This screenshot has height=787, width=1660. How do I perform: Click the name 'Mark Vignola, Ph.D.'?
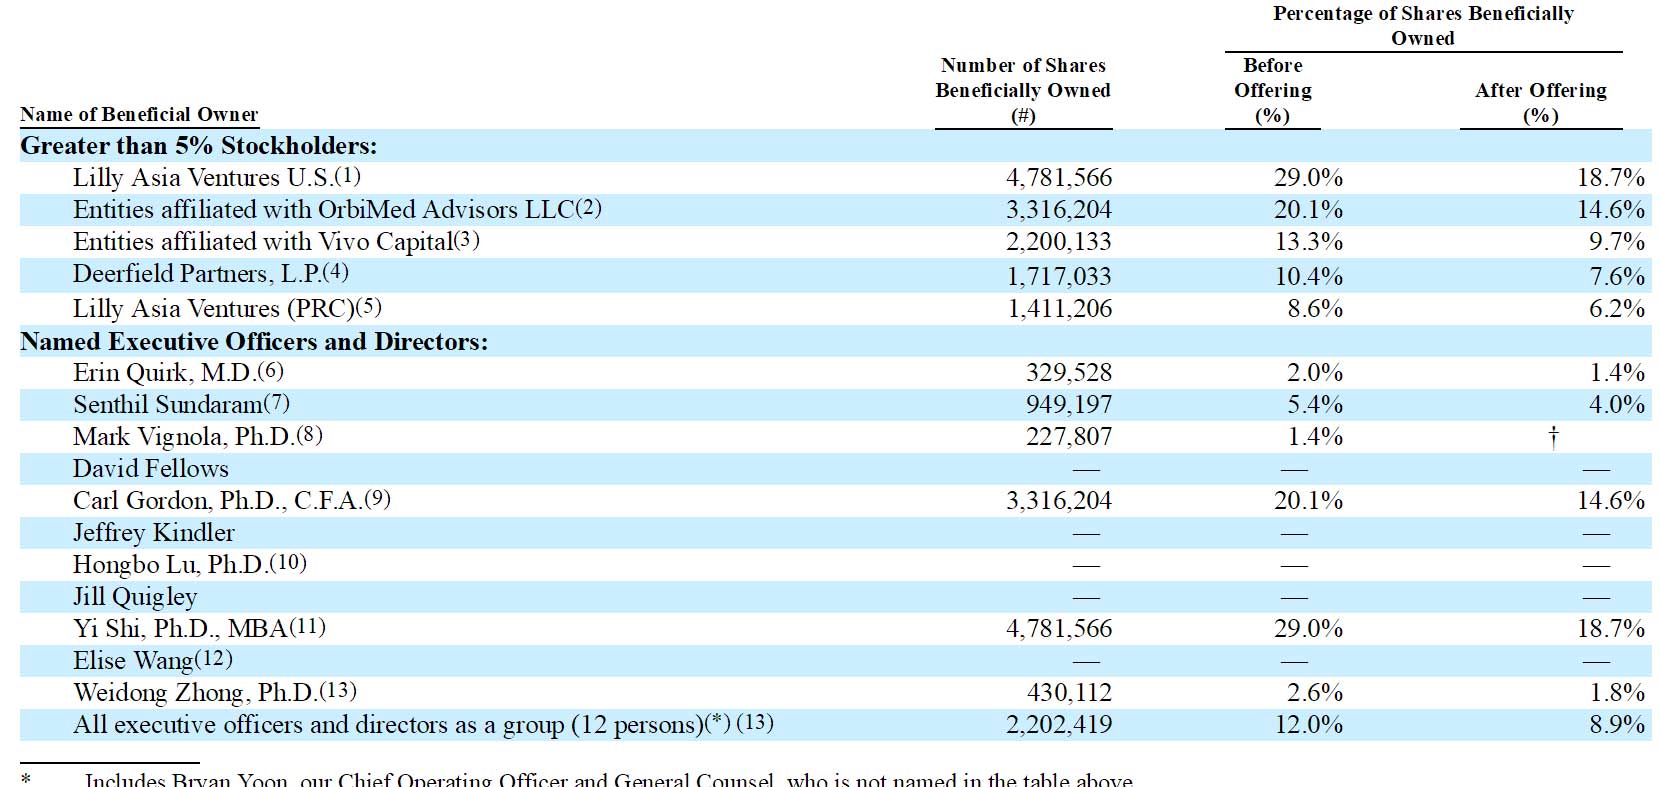coord(184,436)
